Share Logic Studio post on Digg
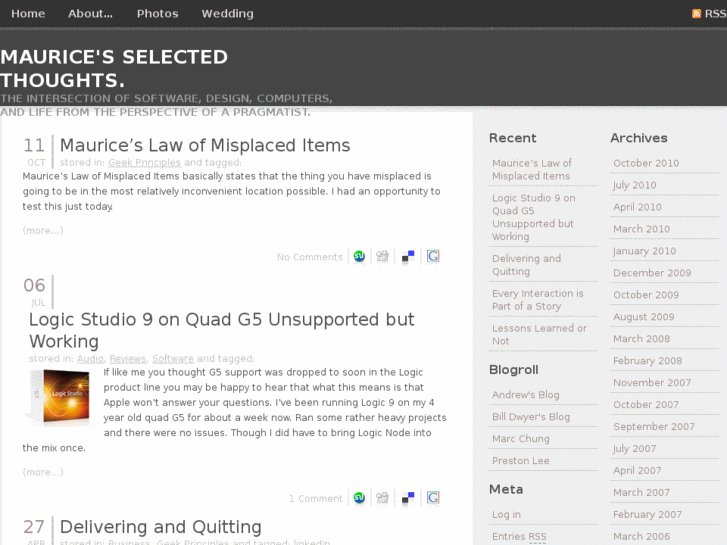Viewport: 727px width, 545px height. point(382,498)
